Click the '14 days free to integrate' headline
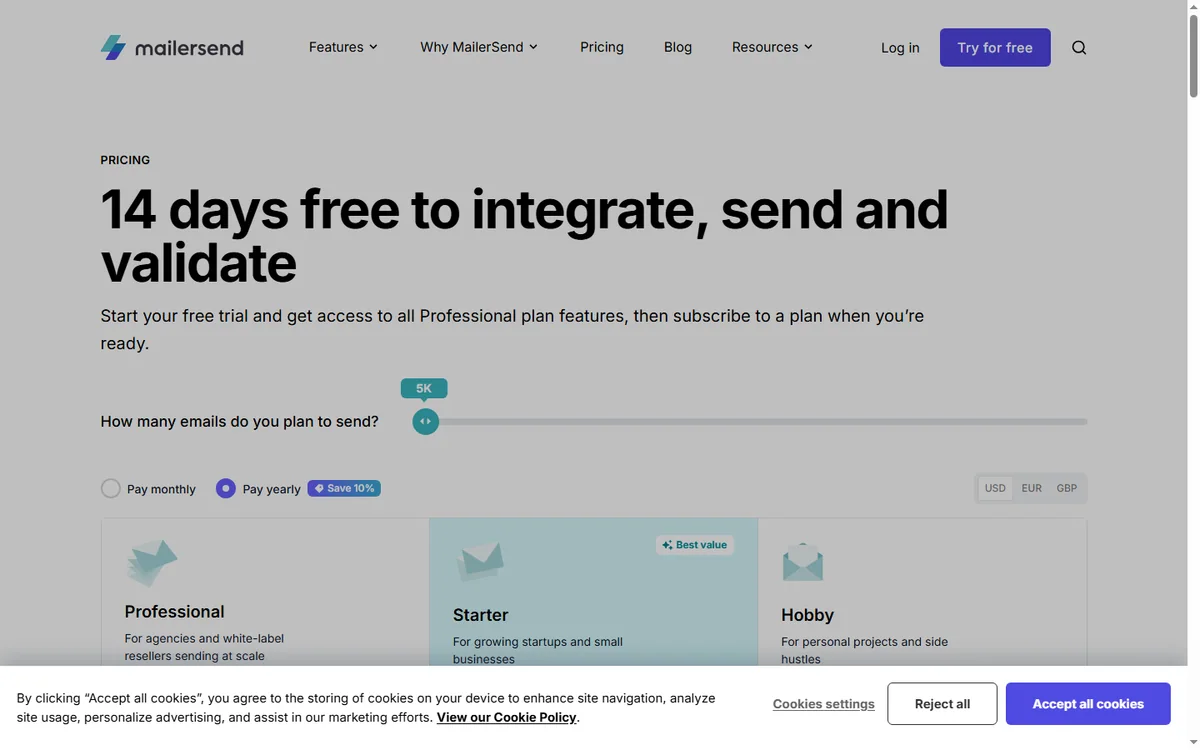1200x750 pixels. pos(524,236)
